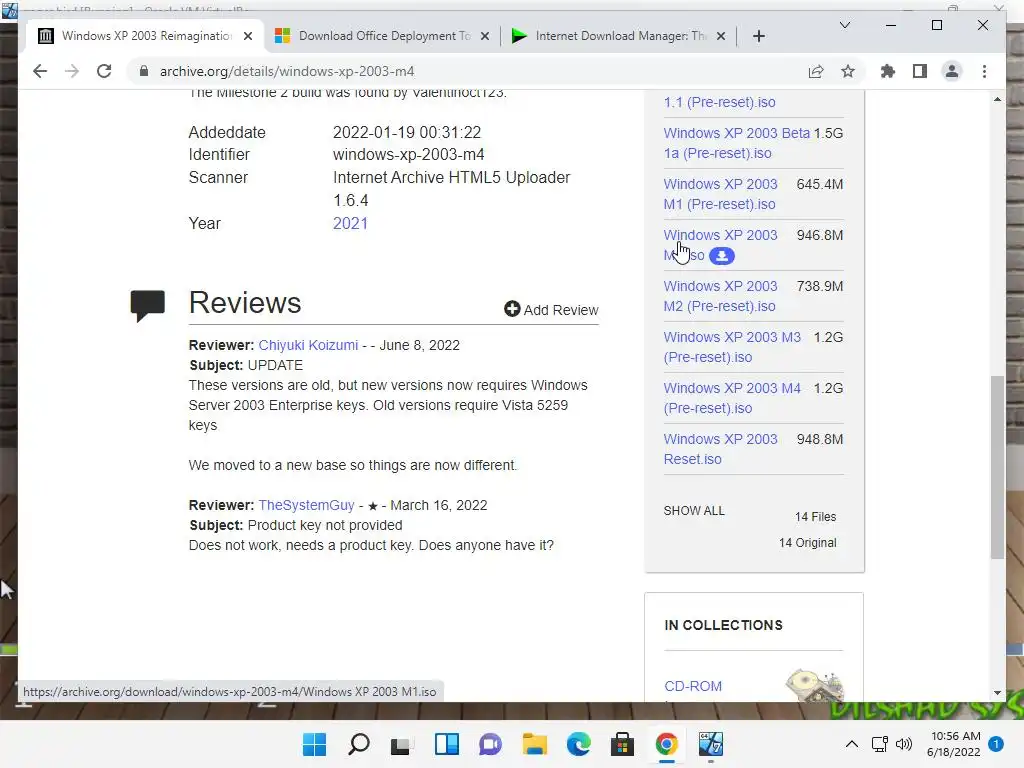Click the blue download icon next to M1.iso
This screenshot has height=768, width=1024.
pyautogui.click(x=722, y=256)
